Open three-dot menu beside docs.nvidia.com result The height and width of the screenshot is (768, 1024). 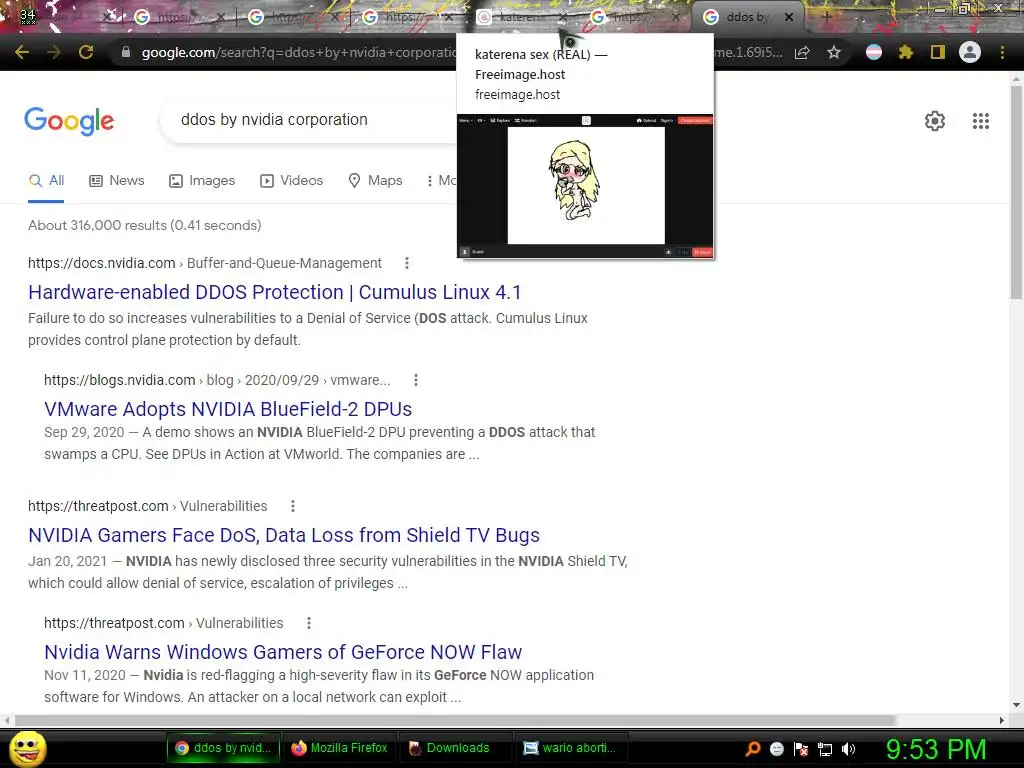click(407, 263)
